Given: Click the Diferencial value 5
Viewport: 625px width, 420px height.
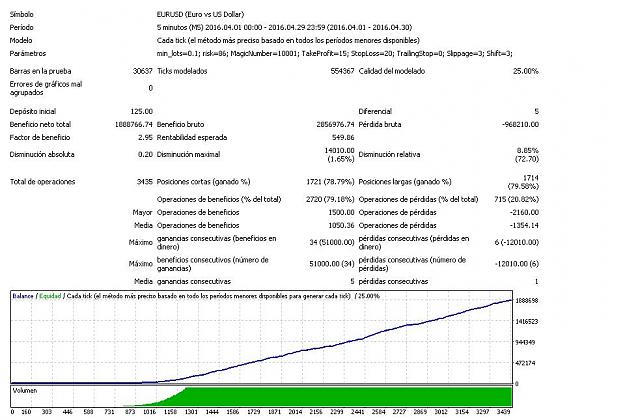Looking at the screenshot, I should tap(536, 112).
